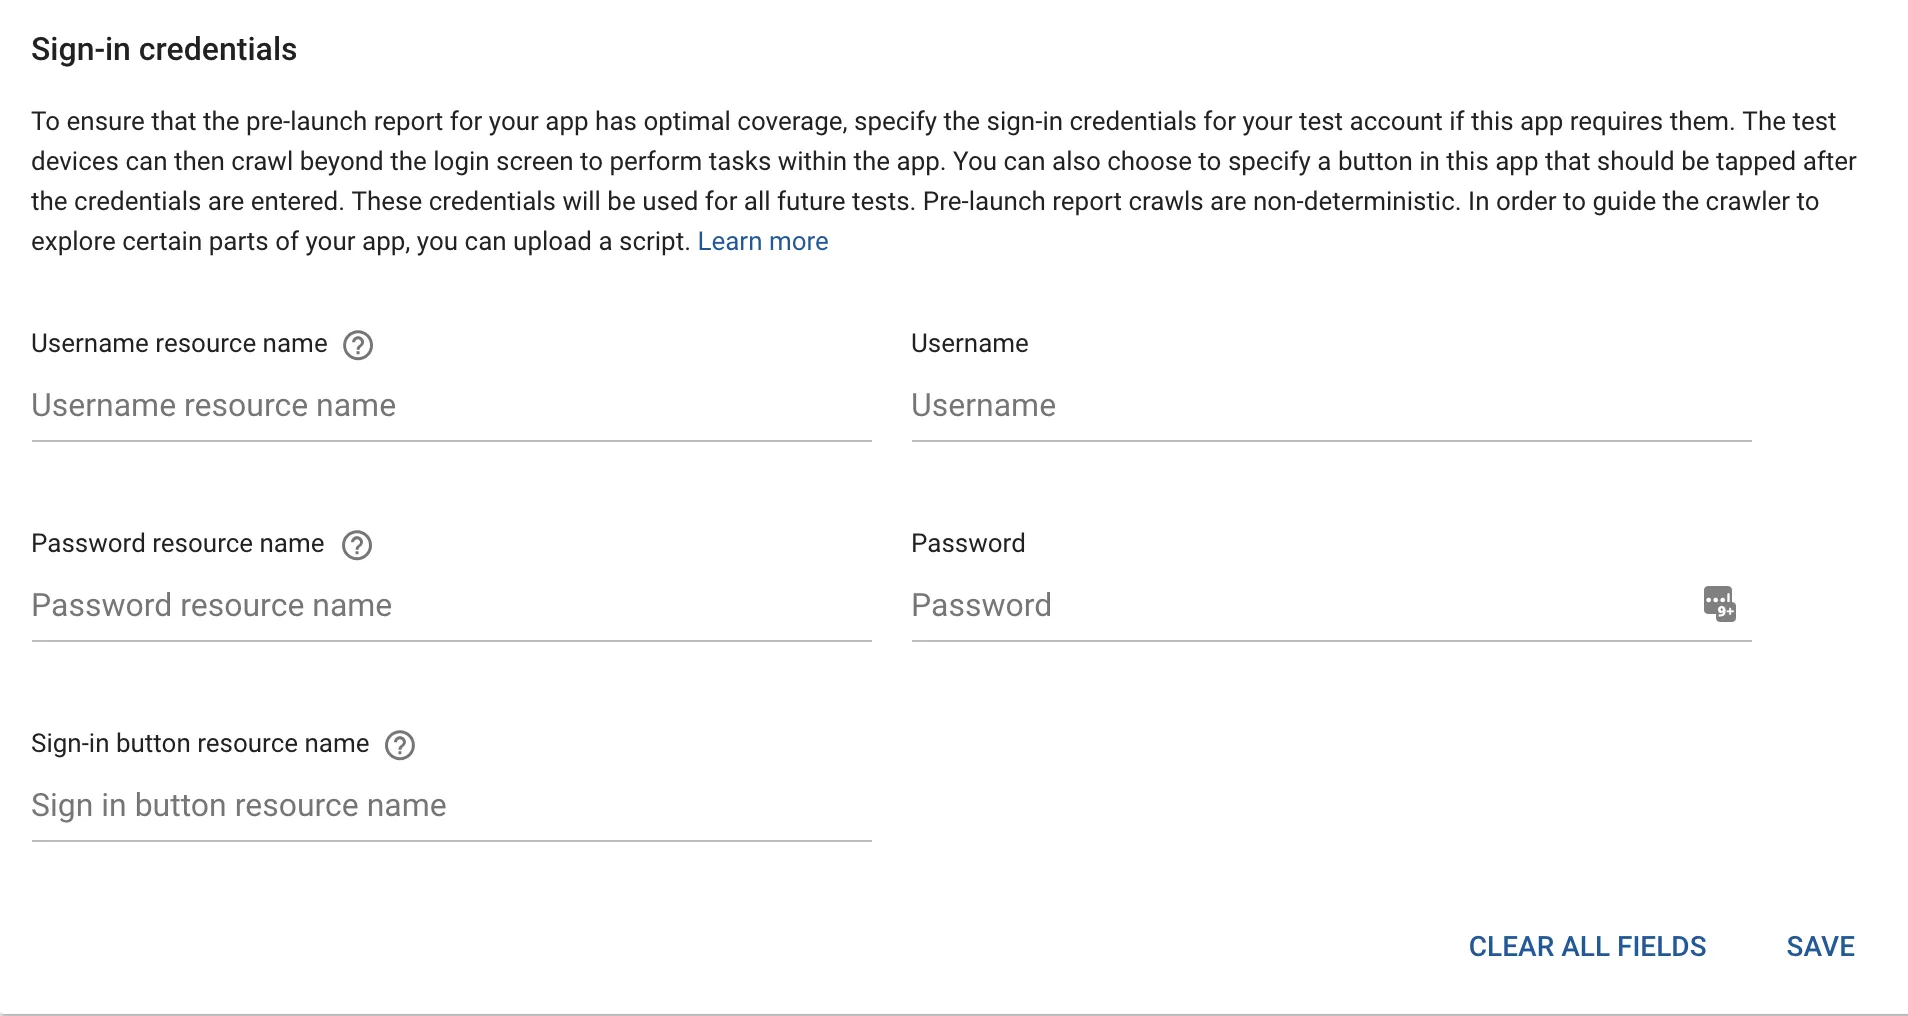The width and height of the screenshot is (1908, 1016).
Task: Click inside the Password entry field
Action: [1300, 606]
